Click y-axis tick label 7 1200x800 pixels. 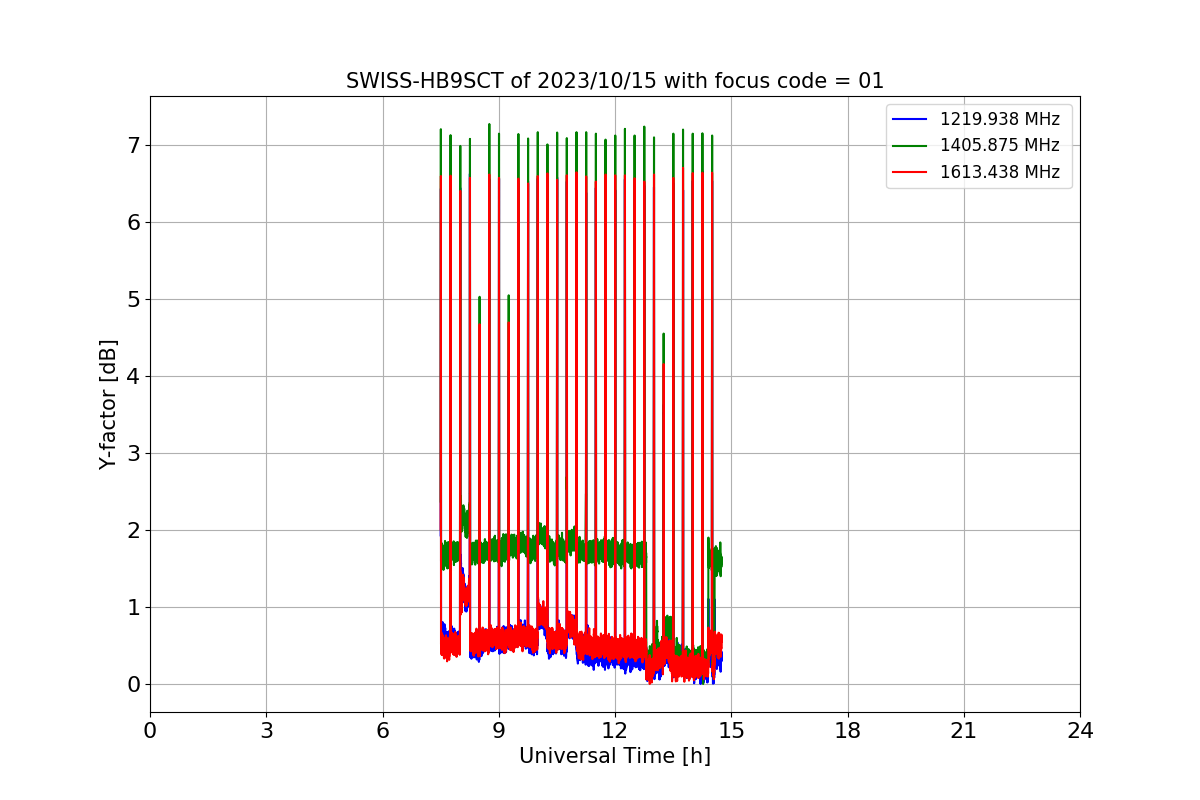click(133, 146)
